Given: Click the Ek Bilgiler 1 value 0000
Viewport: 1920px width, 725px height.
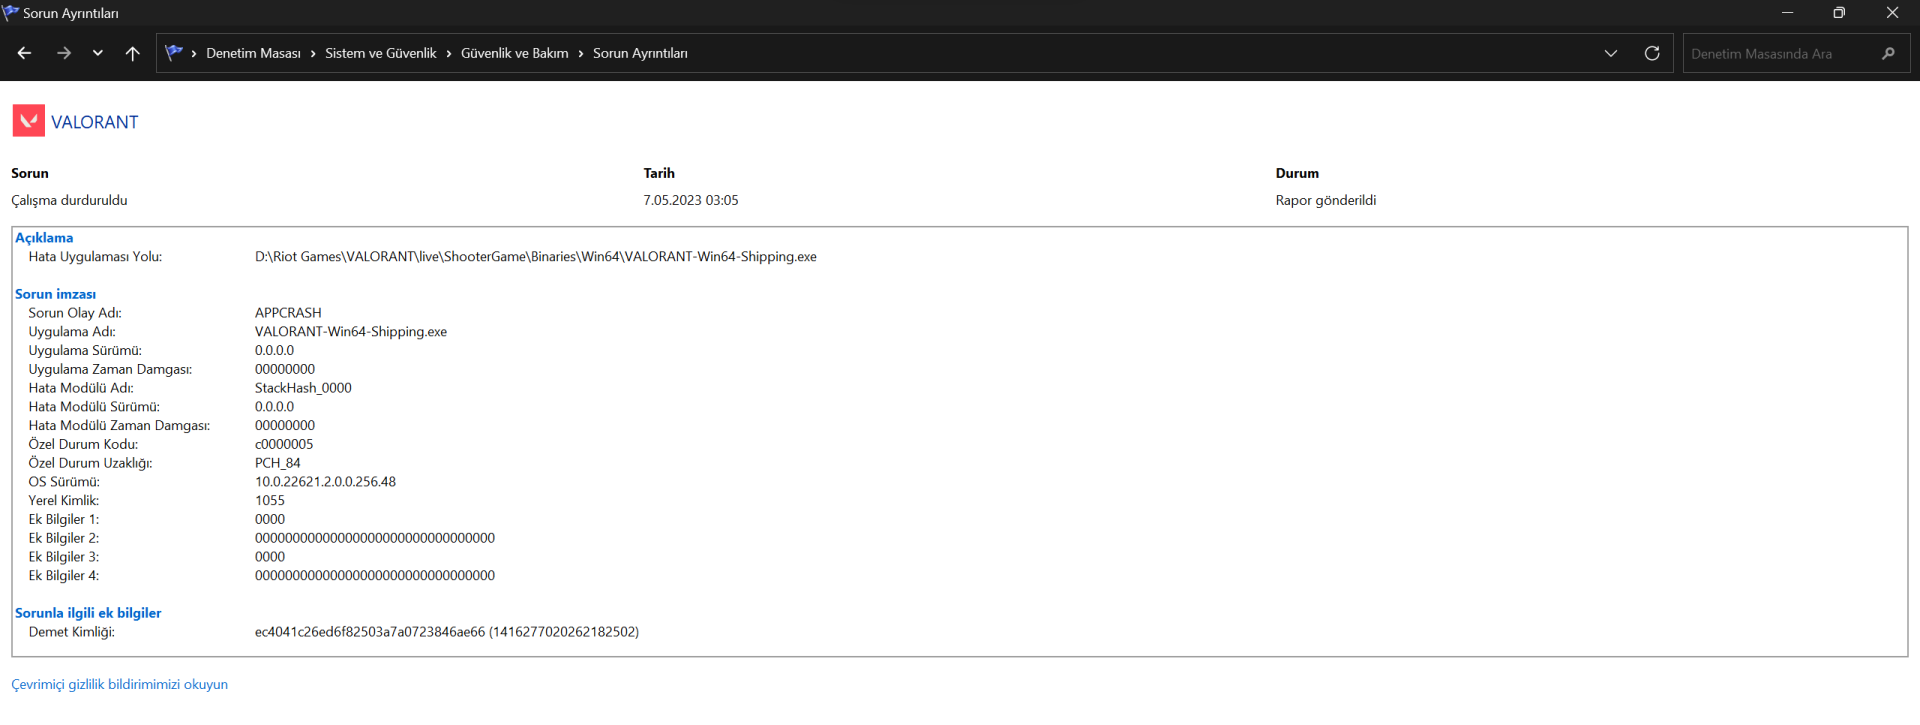Looking at the screenshot, I should (x=270, y=519).
